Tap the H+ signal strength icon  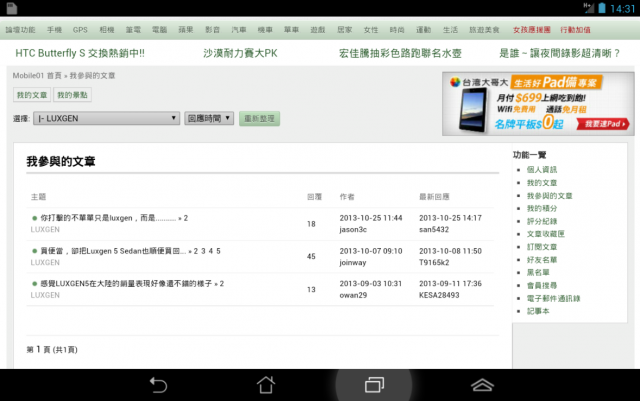coord(588,8)
